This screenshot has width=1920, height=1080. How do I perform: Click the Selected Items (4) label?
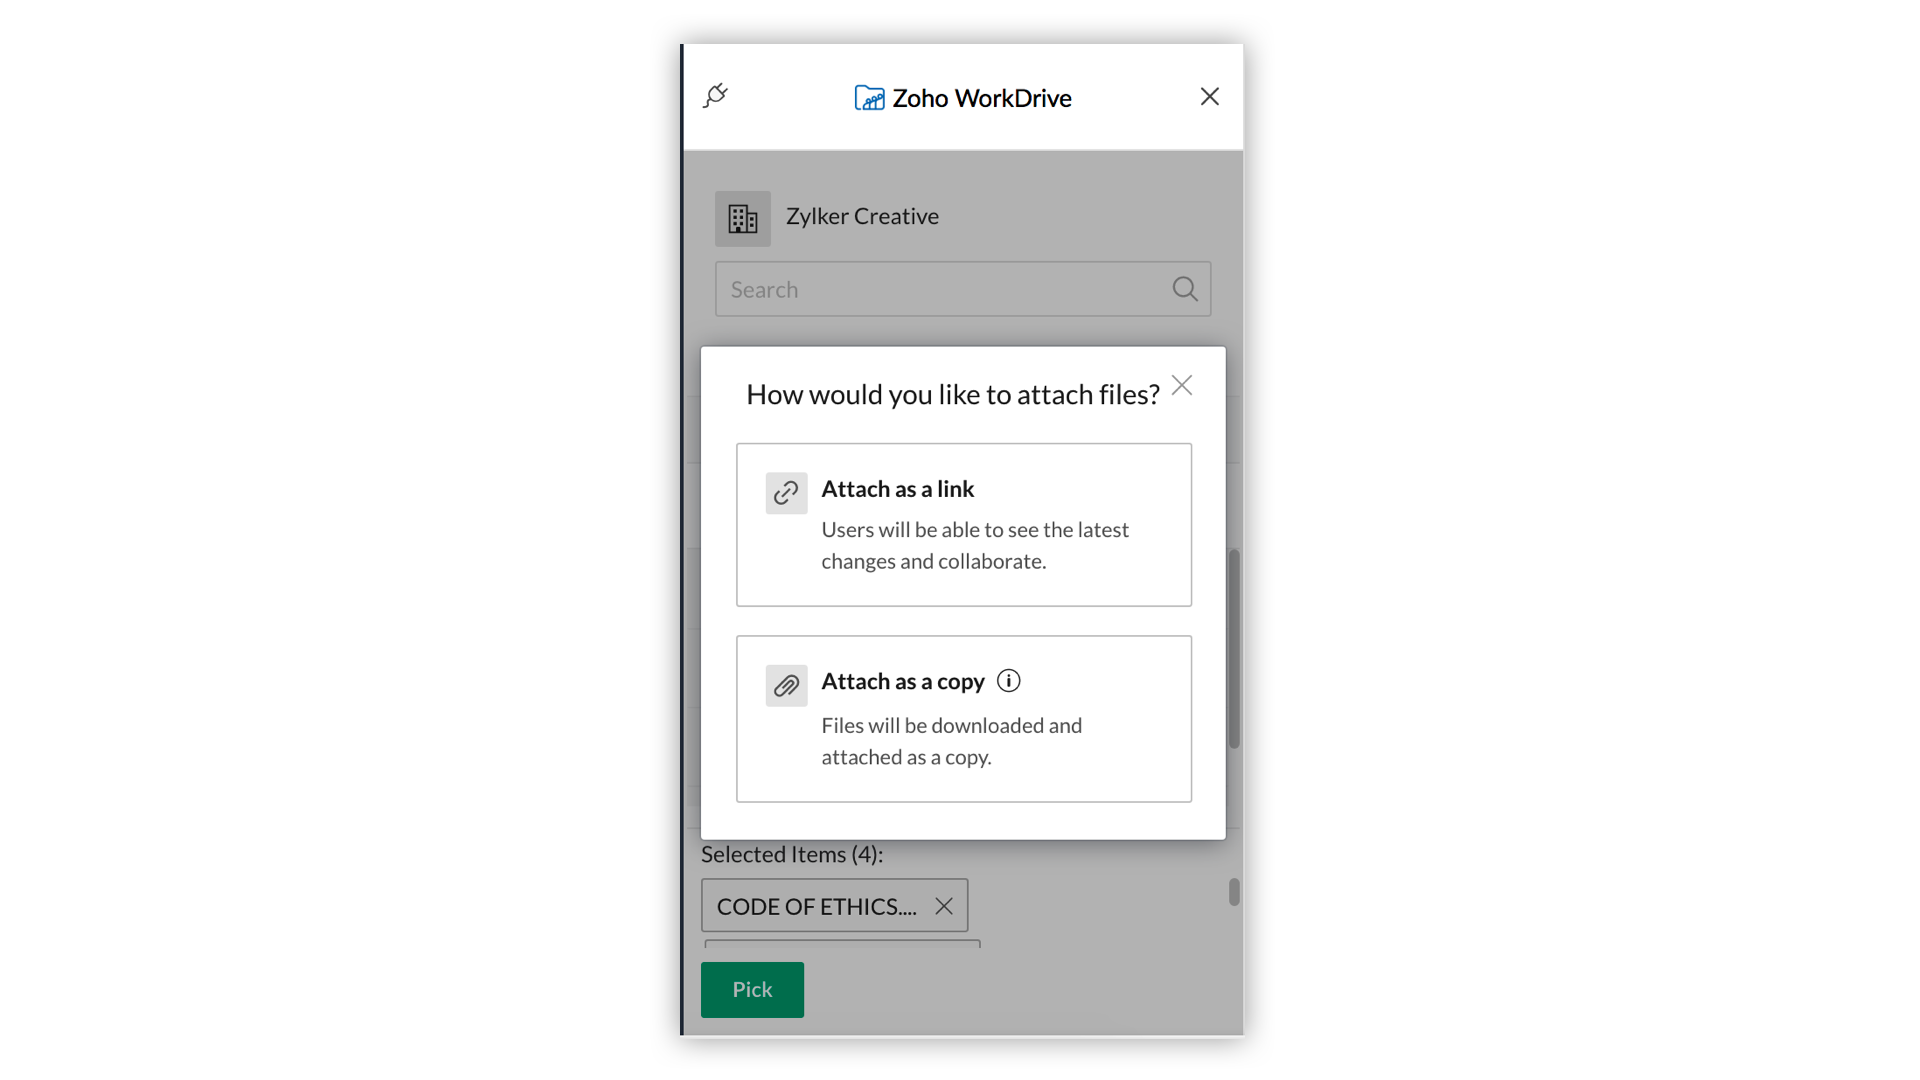(791, 854)
